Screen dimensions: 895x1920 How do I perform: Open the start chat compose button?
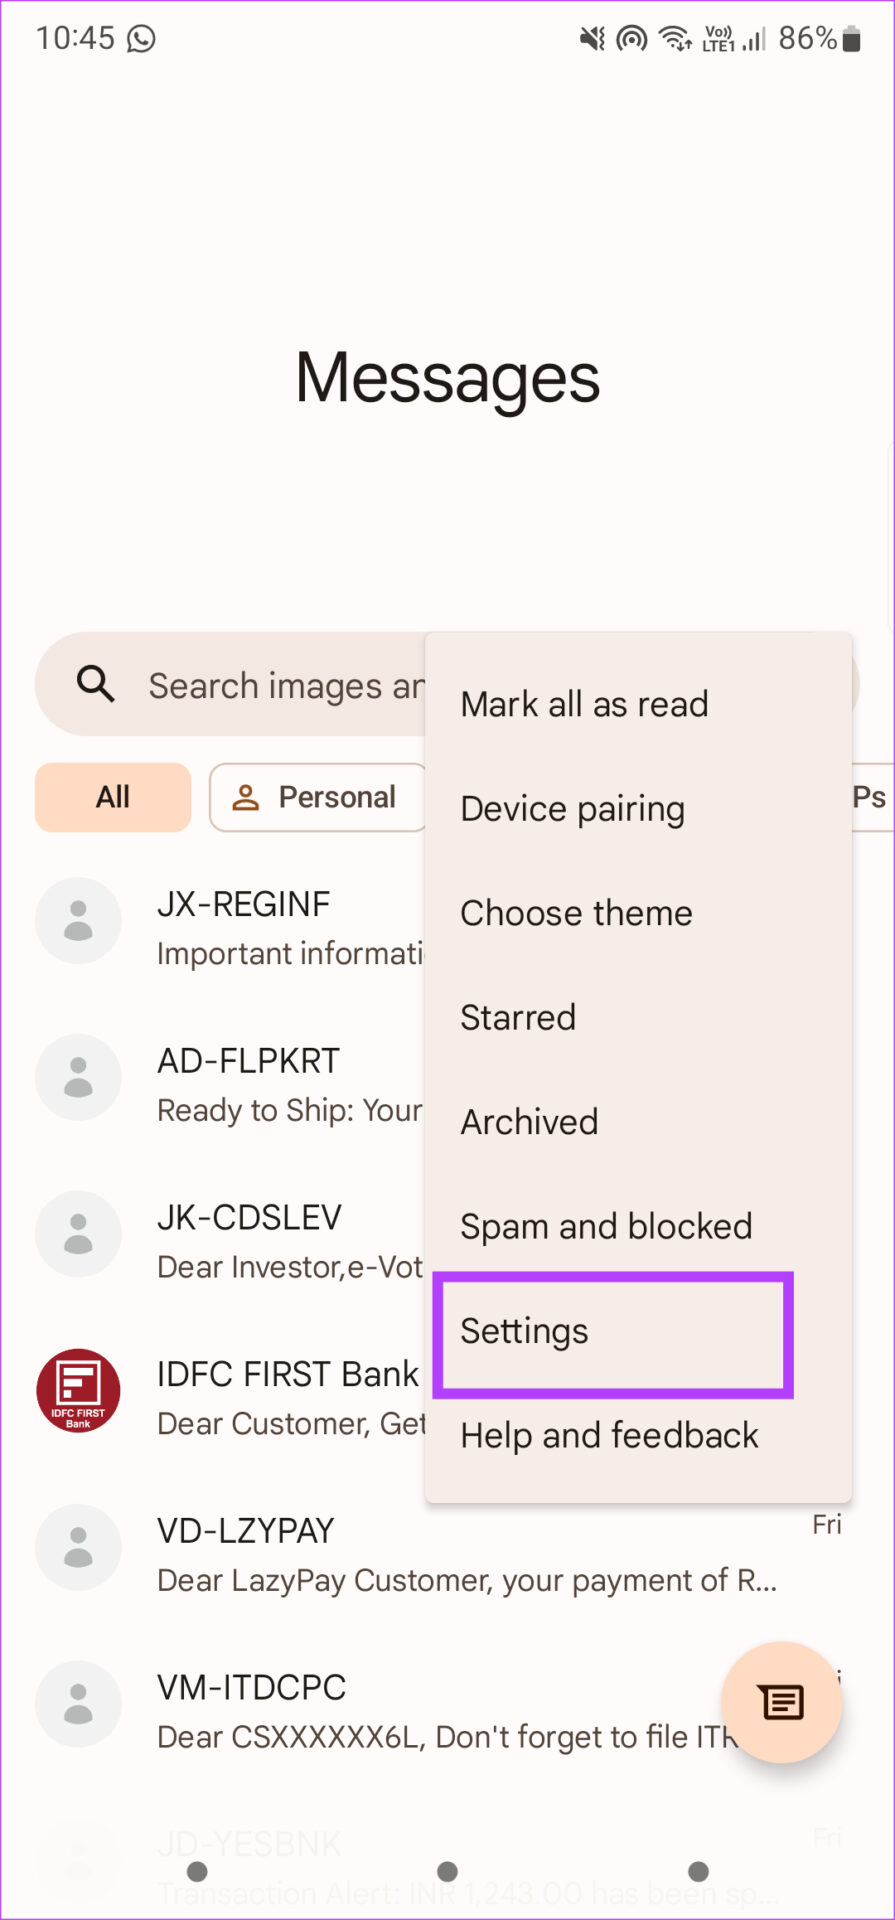pos(782,1701)
